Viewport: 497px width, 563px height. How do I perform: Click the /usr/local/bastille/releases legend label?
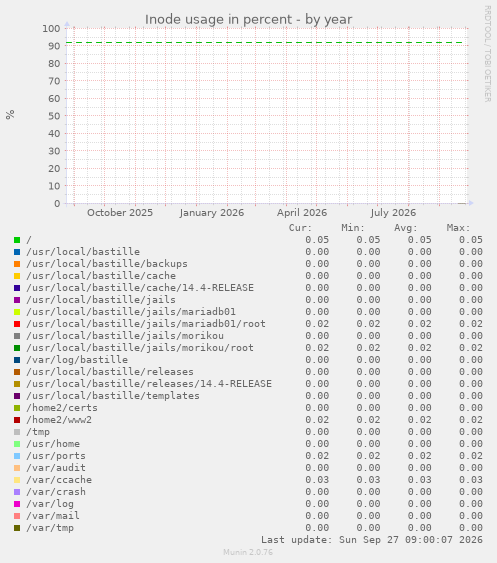click(110, 372)
